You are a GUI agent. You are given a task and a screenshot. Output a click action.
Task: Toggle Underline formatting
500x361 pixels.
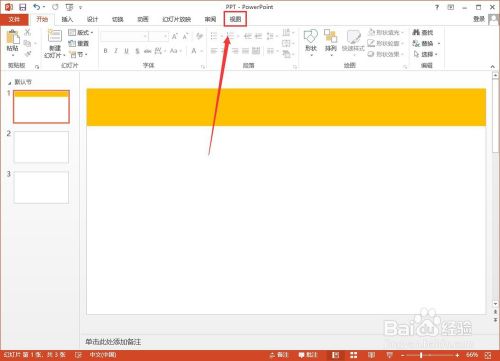126,51
